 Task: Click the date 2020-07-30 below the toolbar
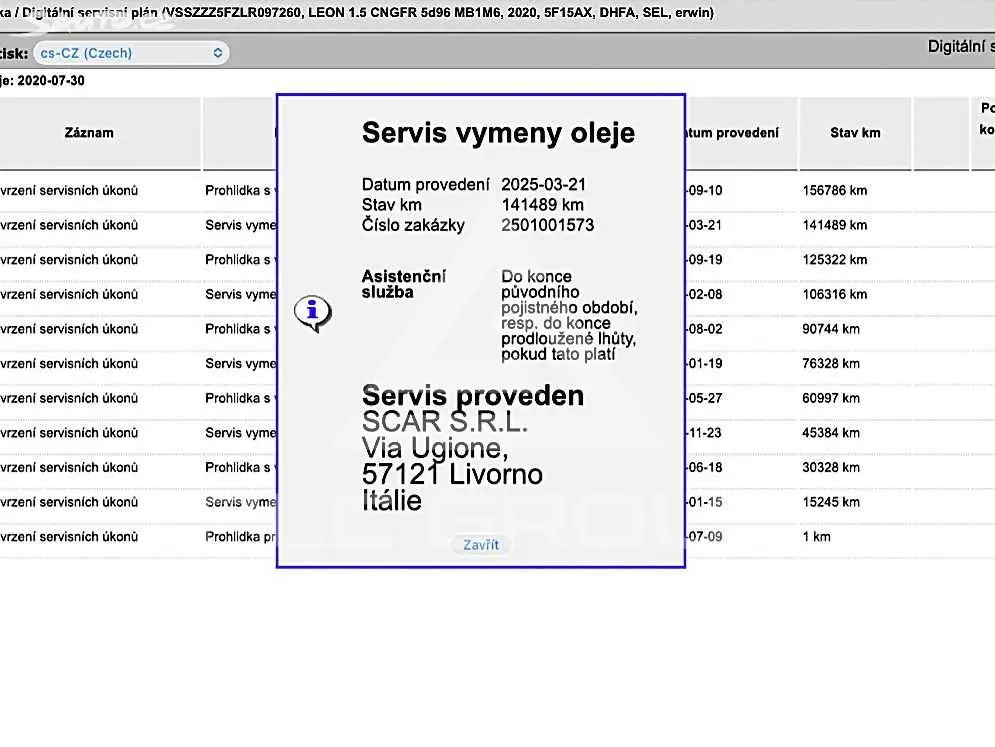pos(51,81)
